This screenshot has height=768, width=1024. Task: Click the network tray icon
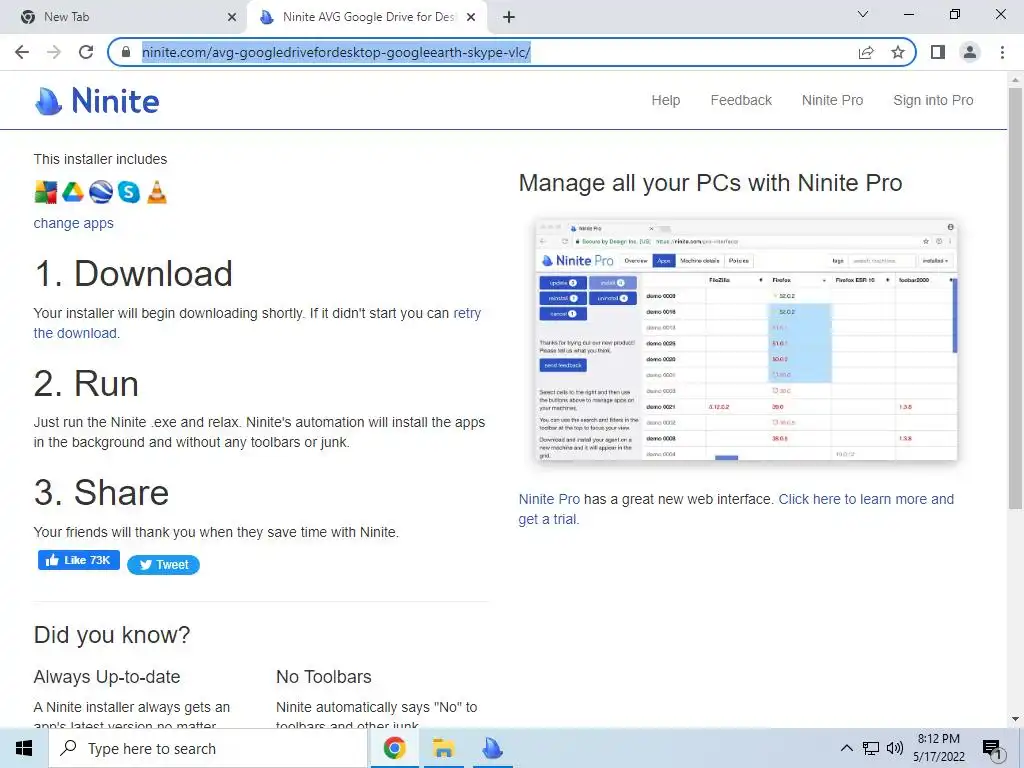point(871,748)
